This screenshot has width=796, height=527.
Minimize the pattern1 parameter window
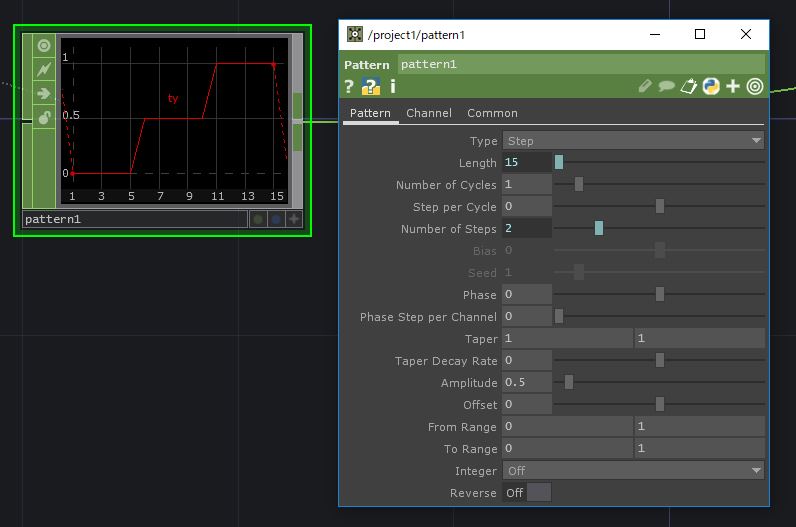pyautogui.click(x=655, y=35)
